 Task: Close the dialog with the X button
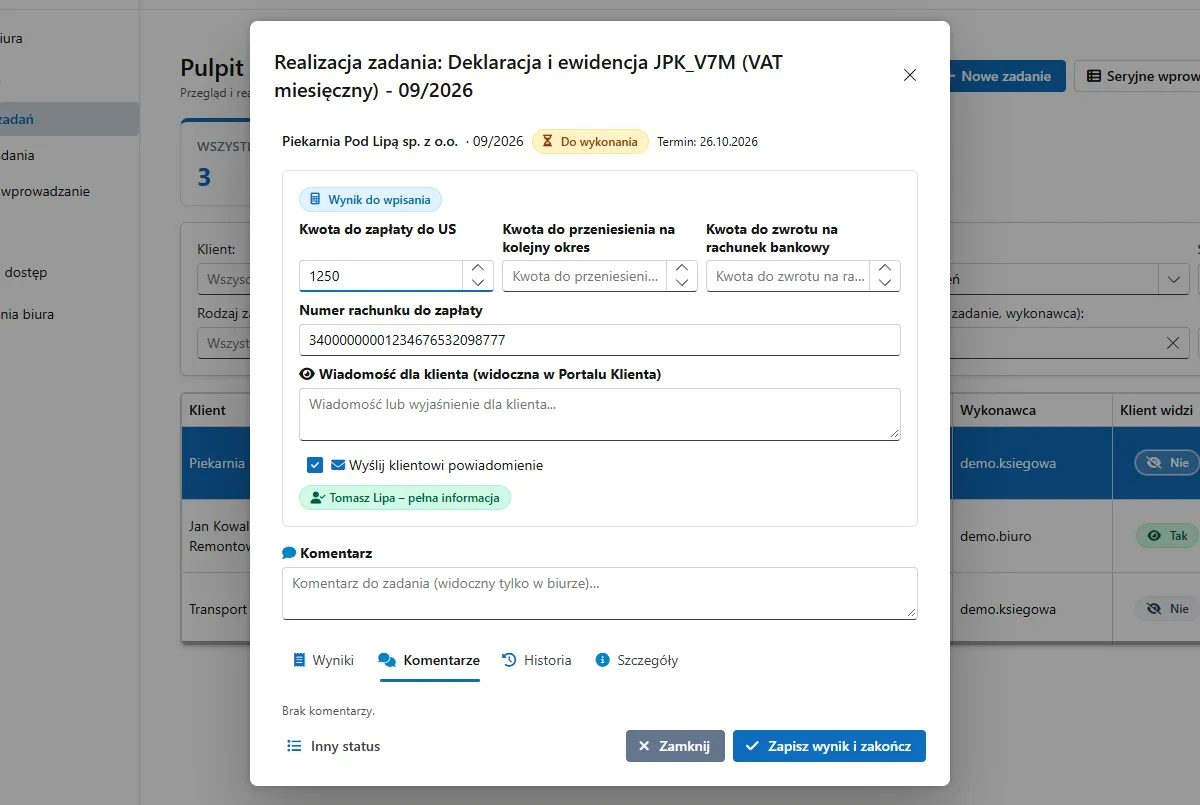pos(910,75)
